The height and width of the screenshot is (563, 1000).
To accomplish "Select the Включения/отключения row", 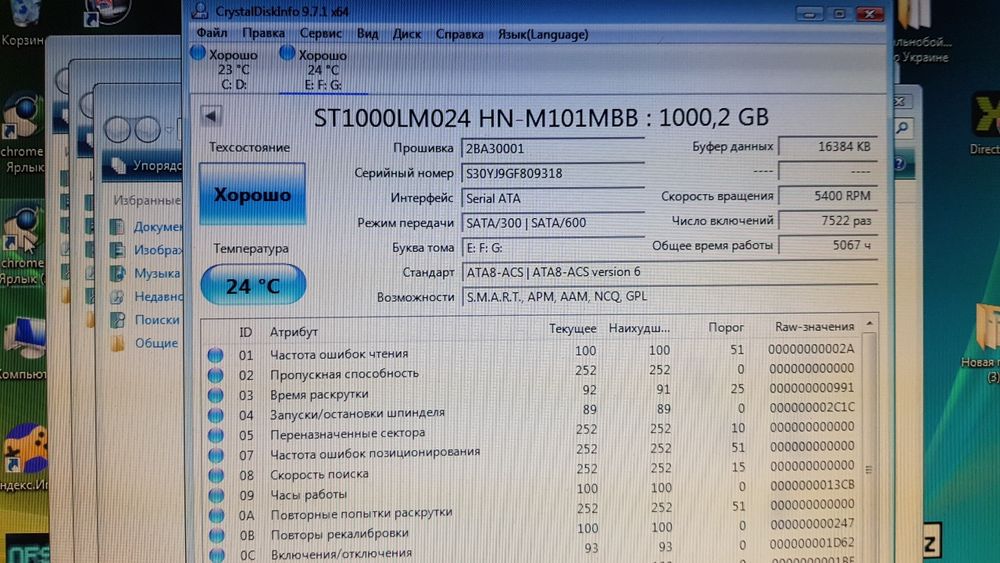I will 533,550.
